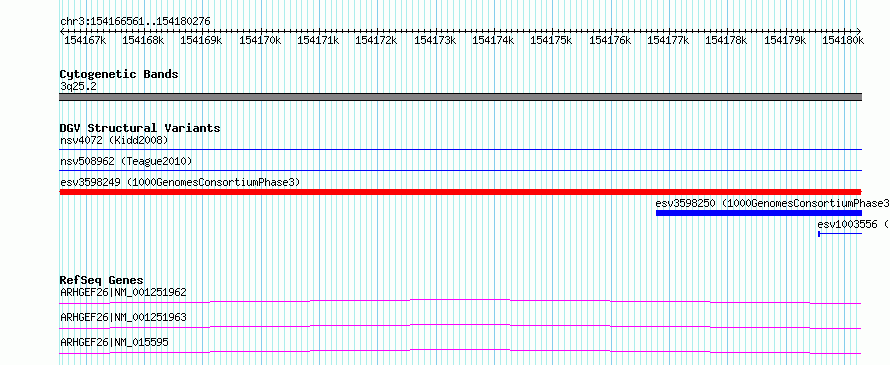
Task: Open variant nsv4072 (Kidd2008) label
Action: pyautogui.click(x=114, y=140)
